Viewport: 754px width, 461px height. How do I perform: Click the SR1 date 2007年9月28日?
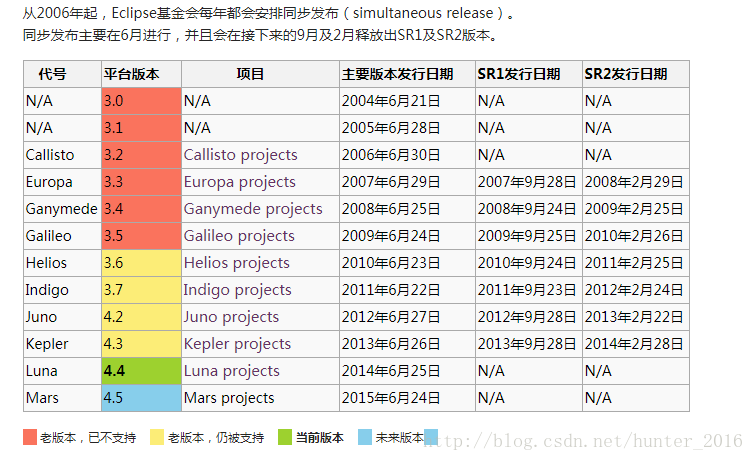tap(527, 182)
